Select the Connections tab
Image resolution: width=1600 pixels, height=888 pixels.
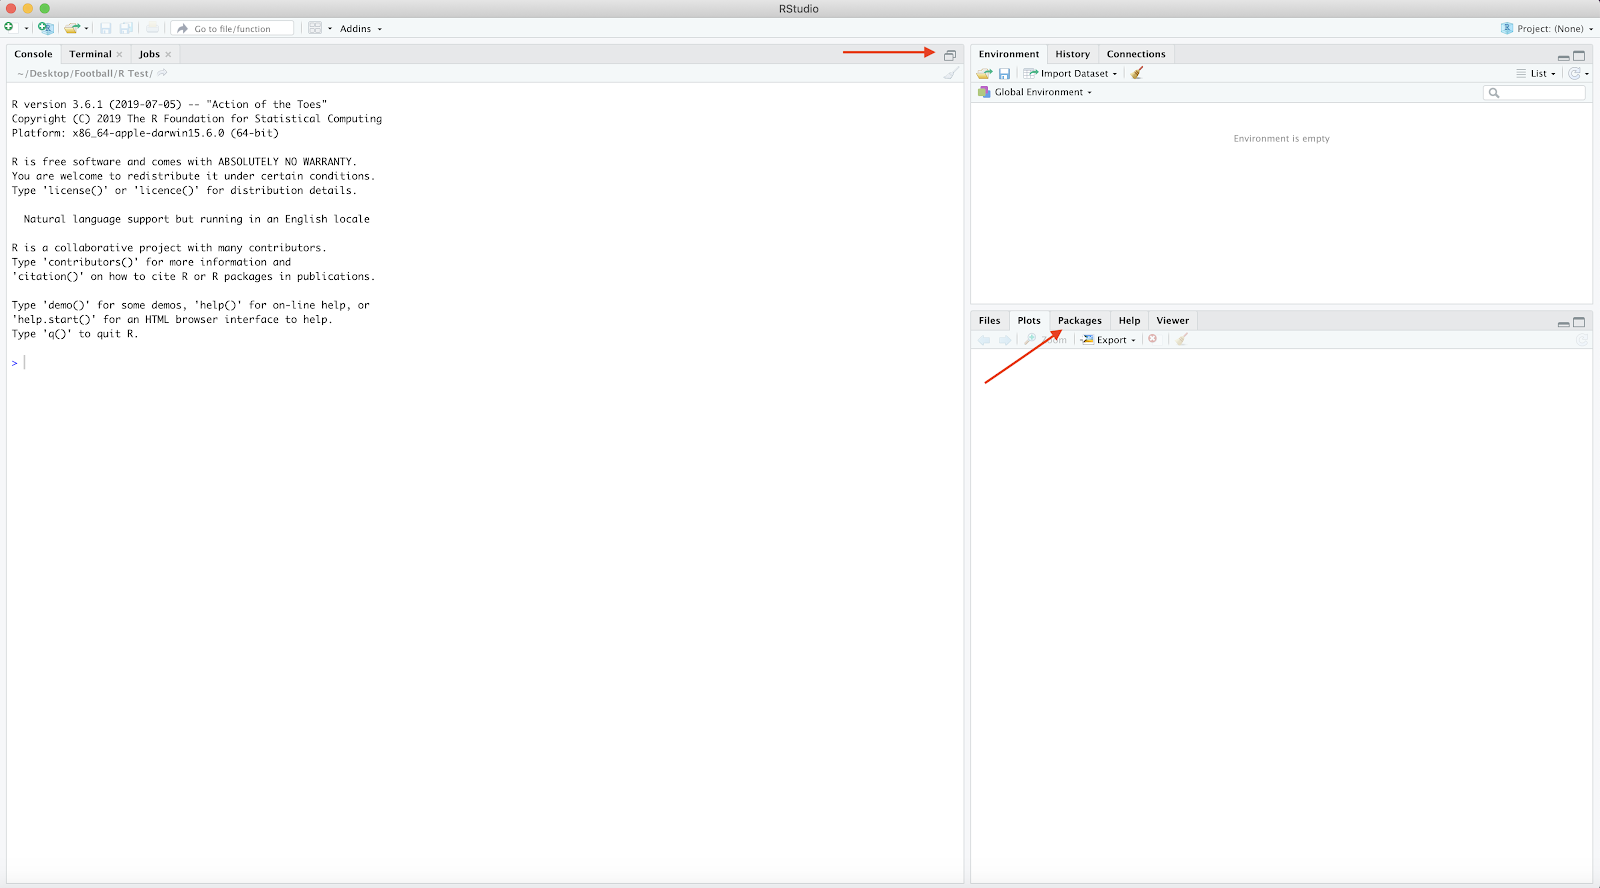1136,54
